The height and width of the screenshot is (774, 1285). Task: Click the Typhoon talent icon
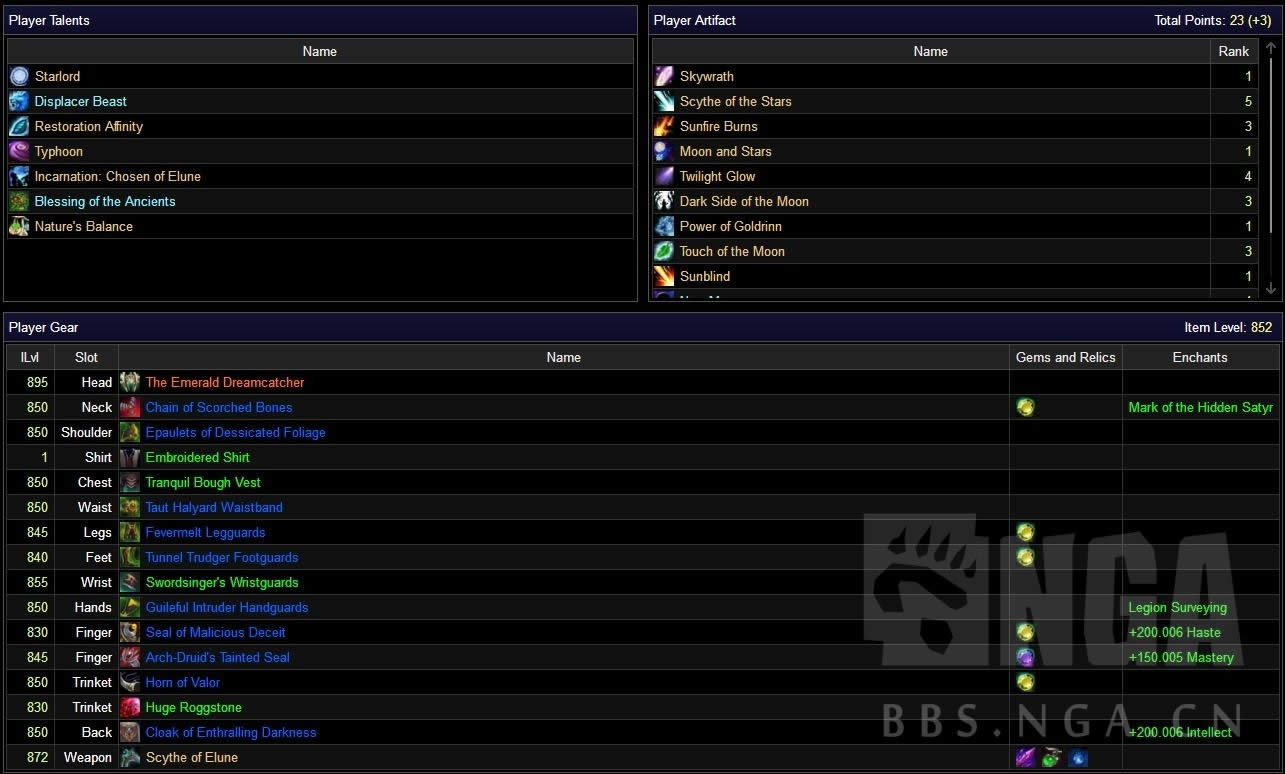tap(19, 151)
